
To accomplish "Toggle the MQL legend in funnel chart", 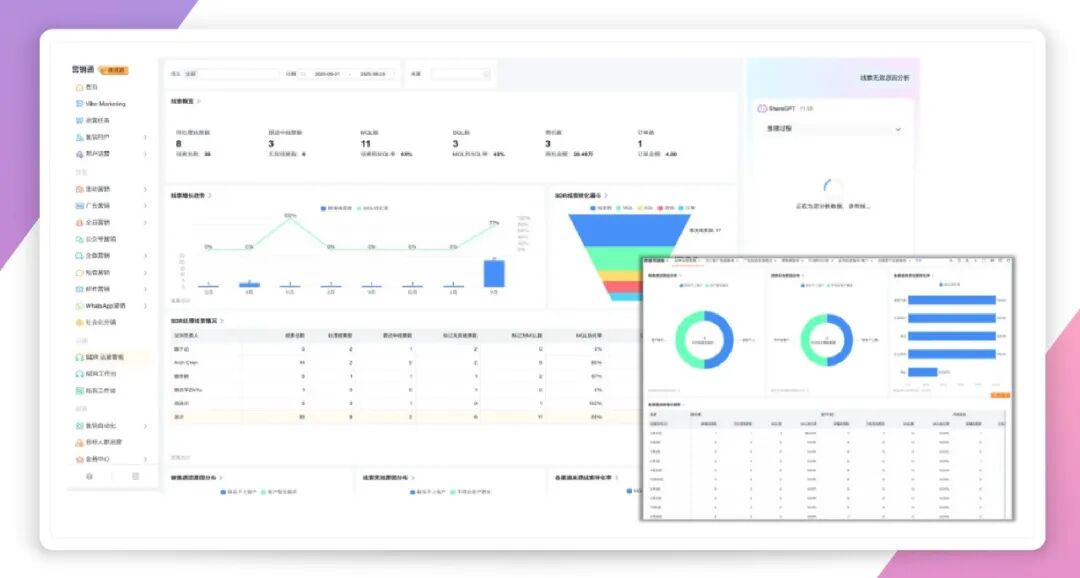I will point(620,208).
